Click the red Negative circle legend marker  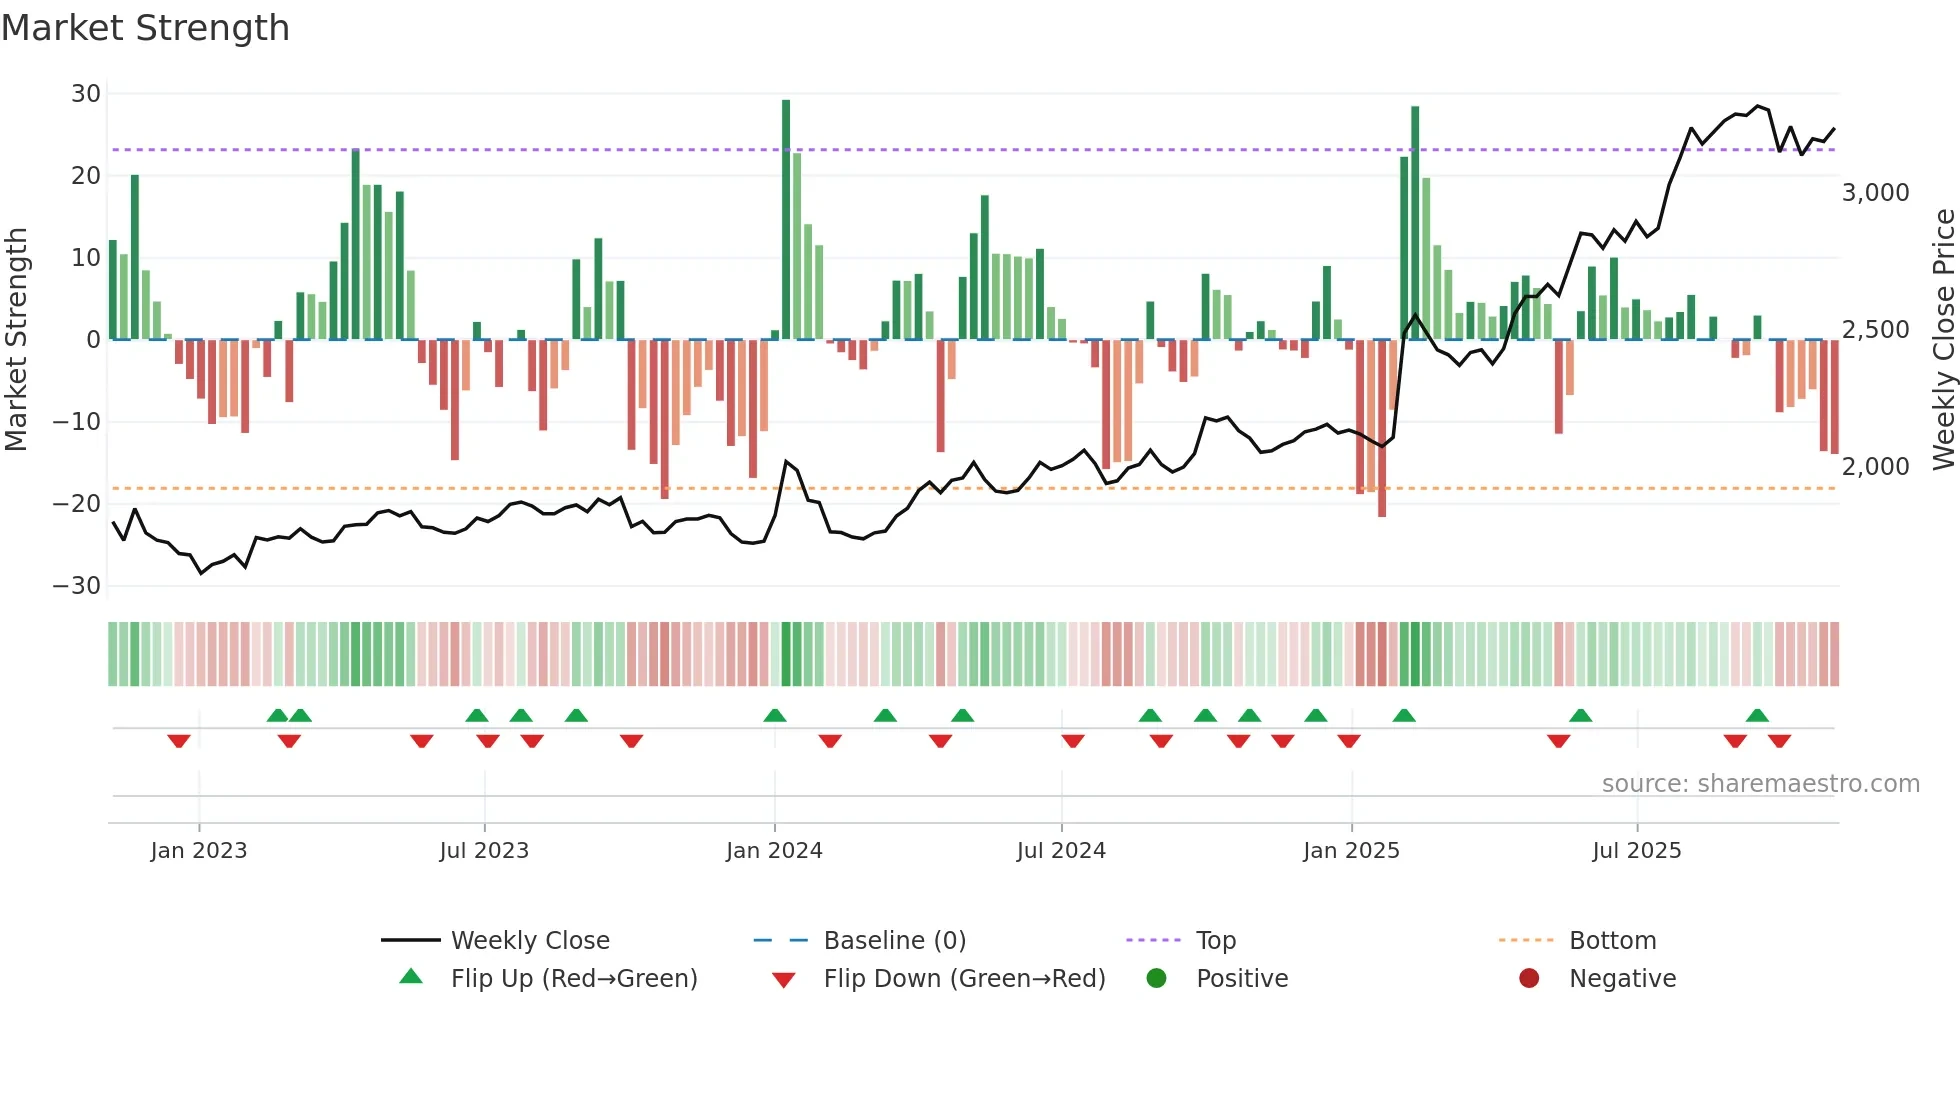1529,978
